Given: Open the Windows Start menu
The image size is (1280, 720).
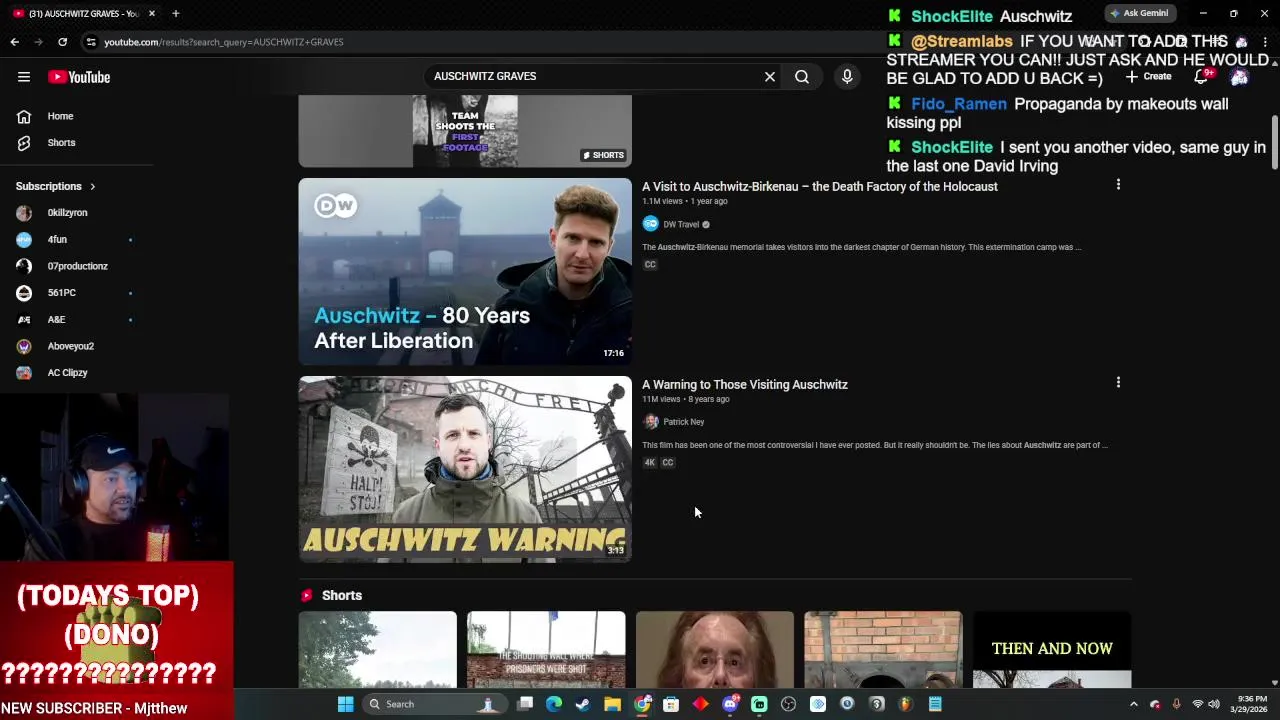Looking at the screenshot, I should 345,704.
